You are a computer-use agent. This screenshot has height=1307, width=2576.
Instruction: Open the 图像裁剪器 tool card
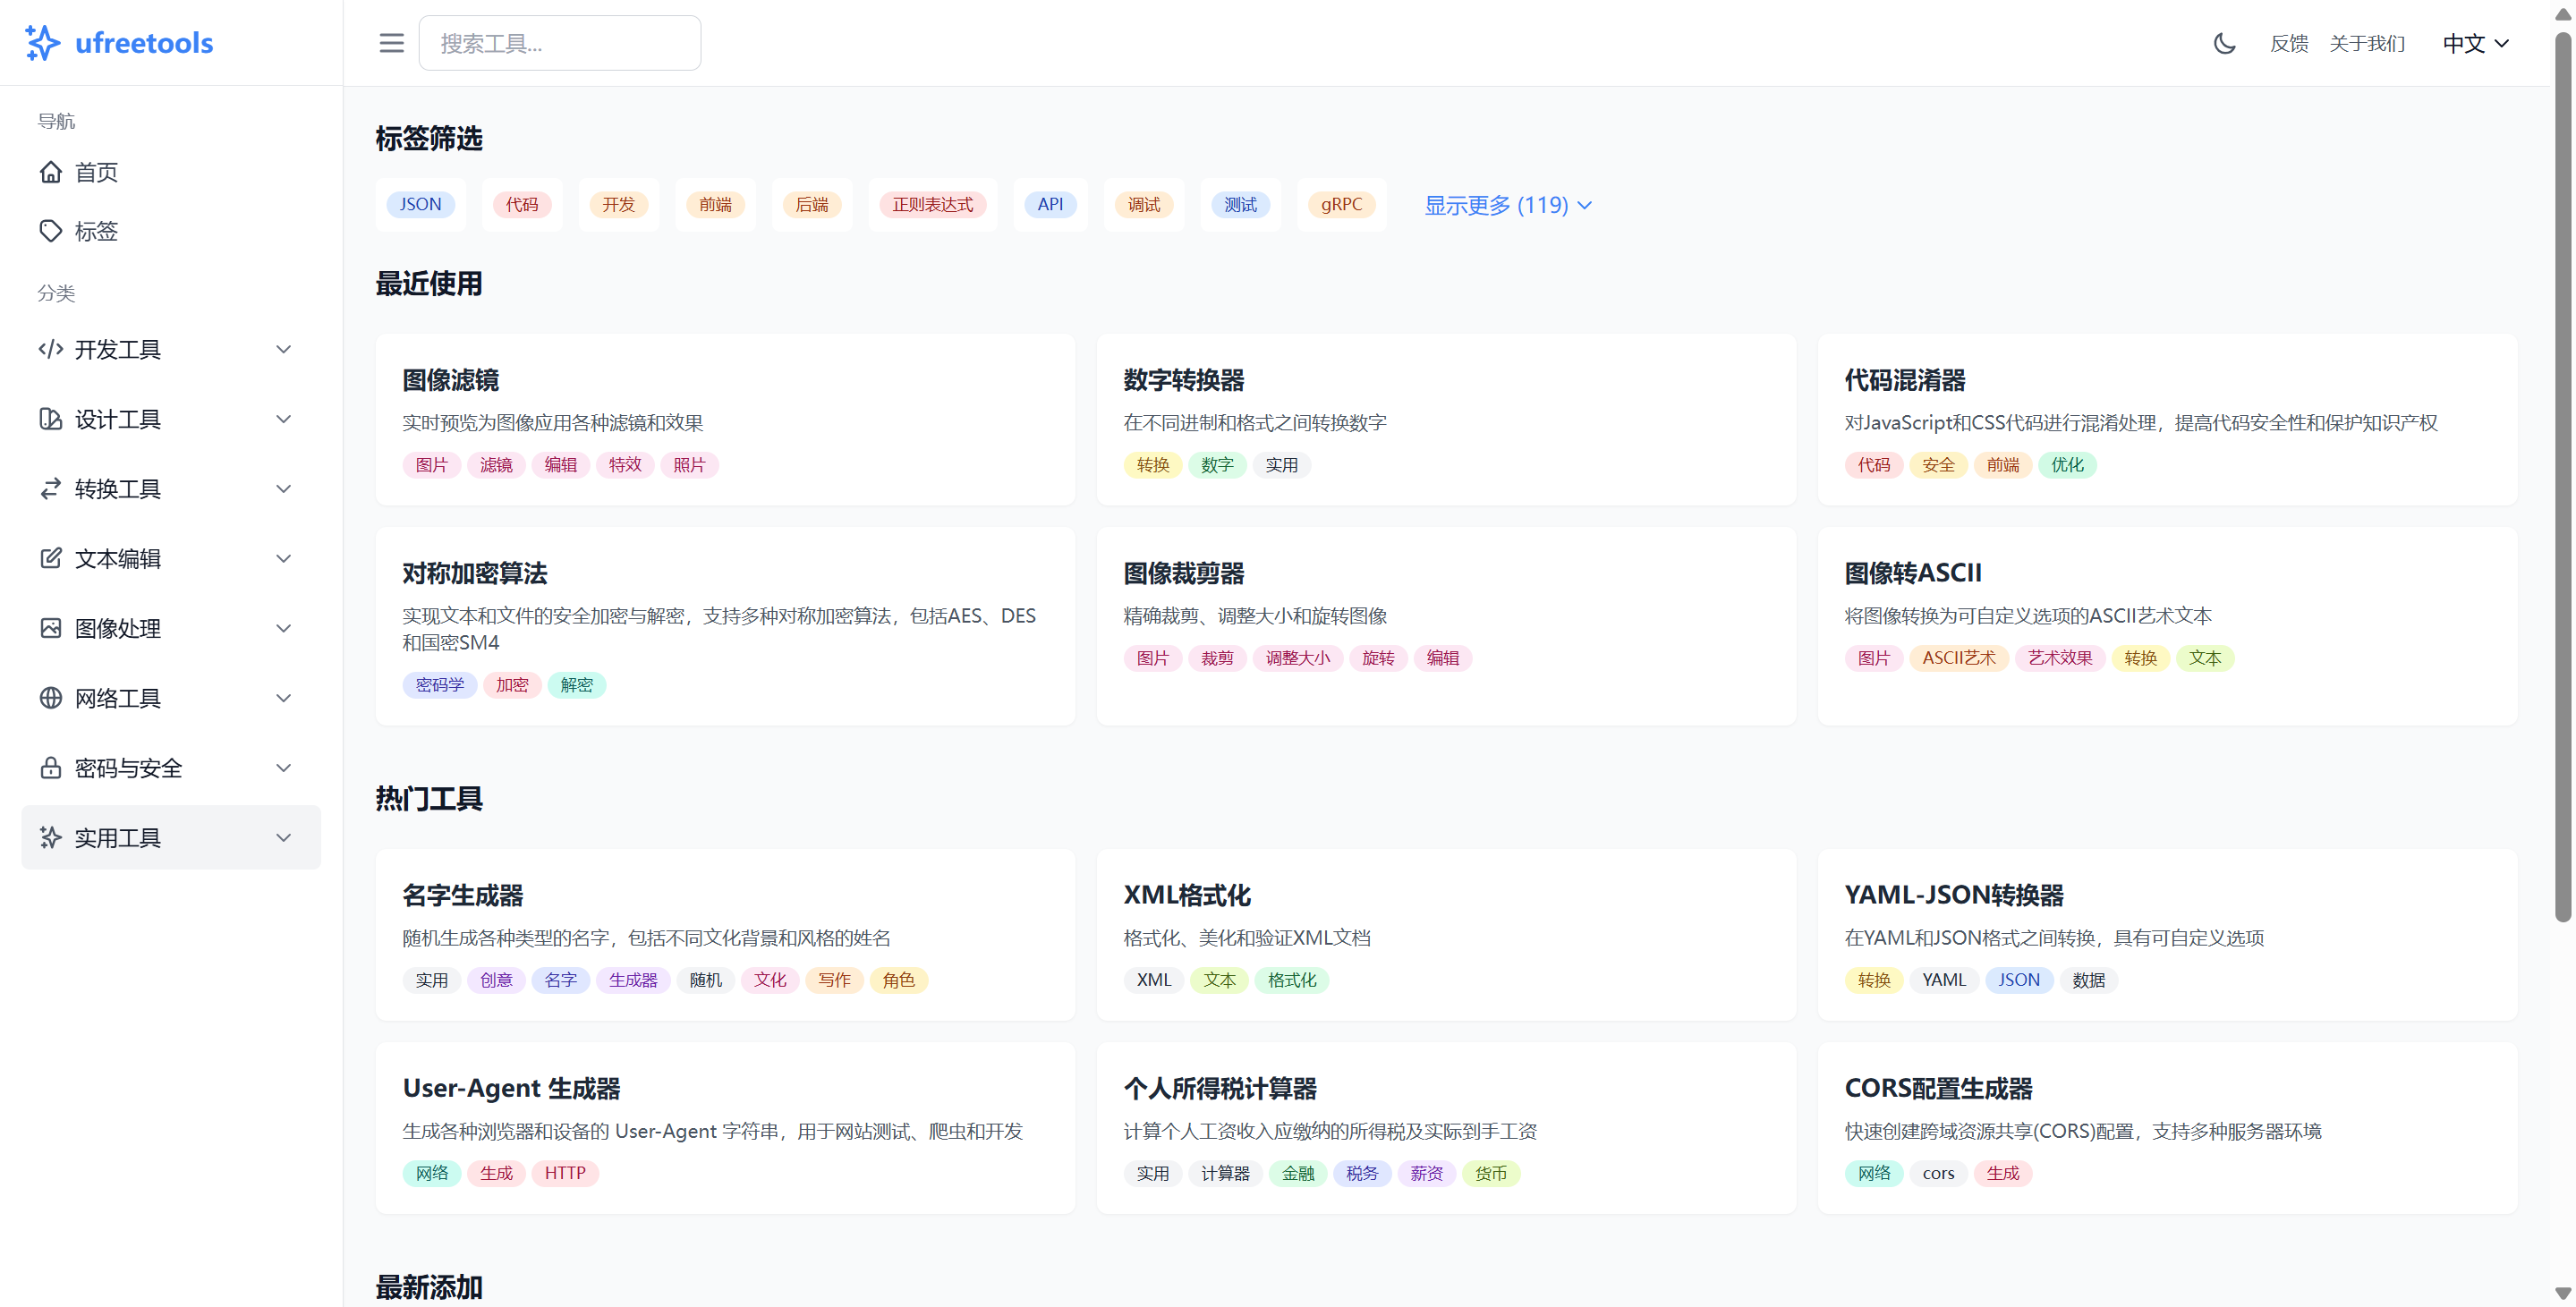(x=1446, y=626)
